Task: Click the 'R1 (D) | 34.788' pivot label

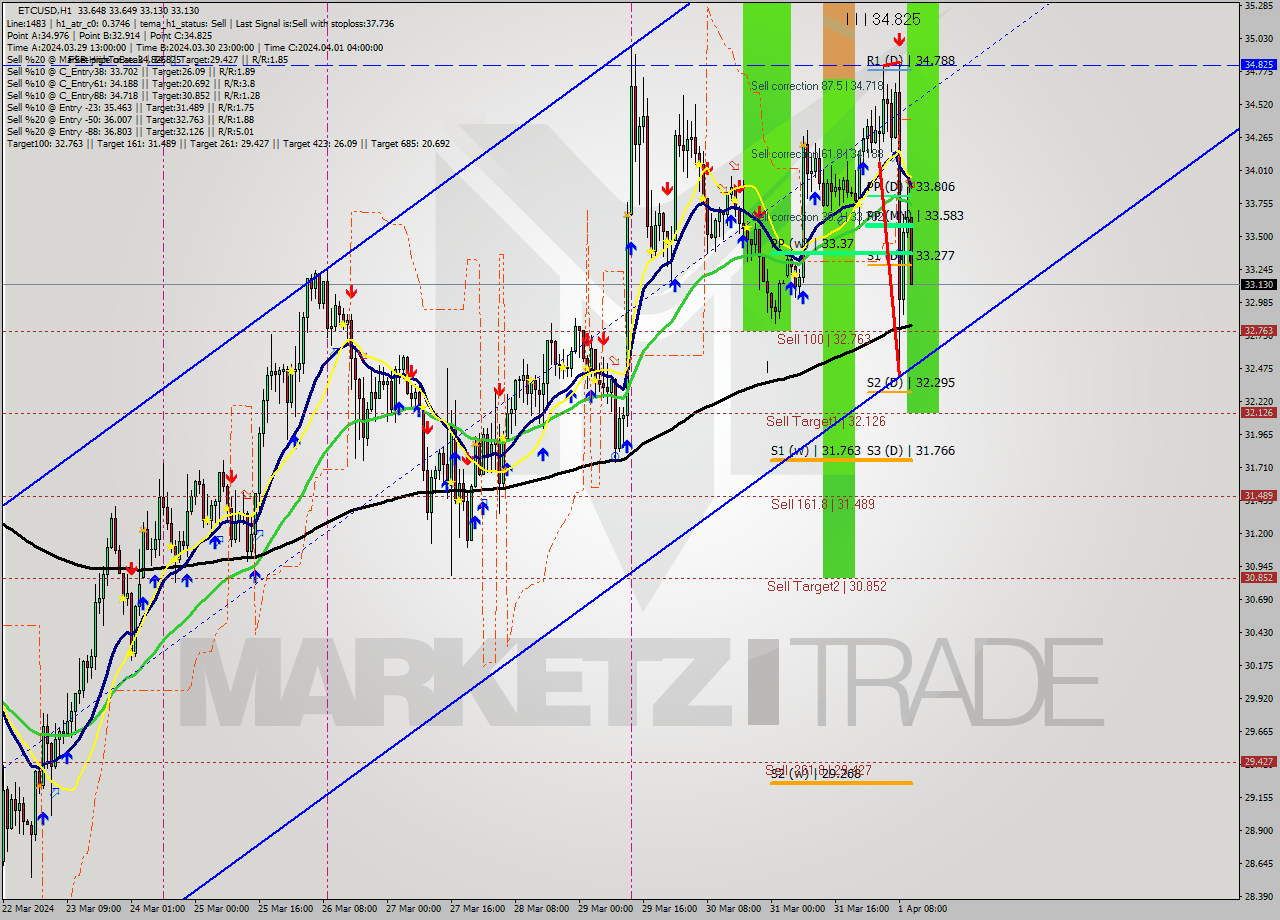Action: (910, 61)
